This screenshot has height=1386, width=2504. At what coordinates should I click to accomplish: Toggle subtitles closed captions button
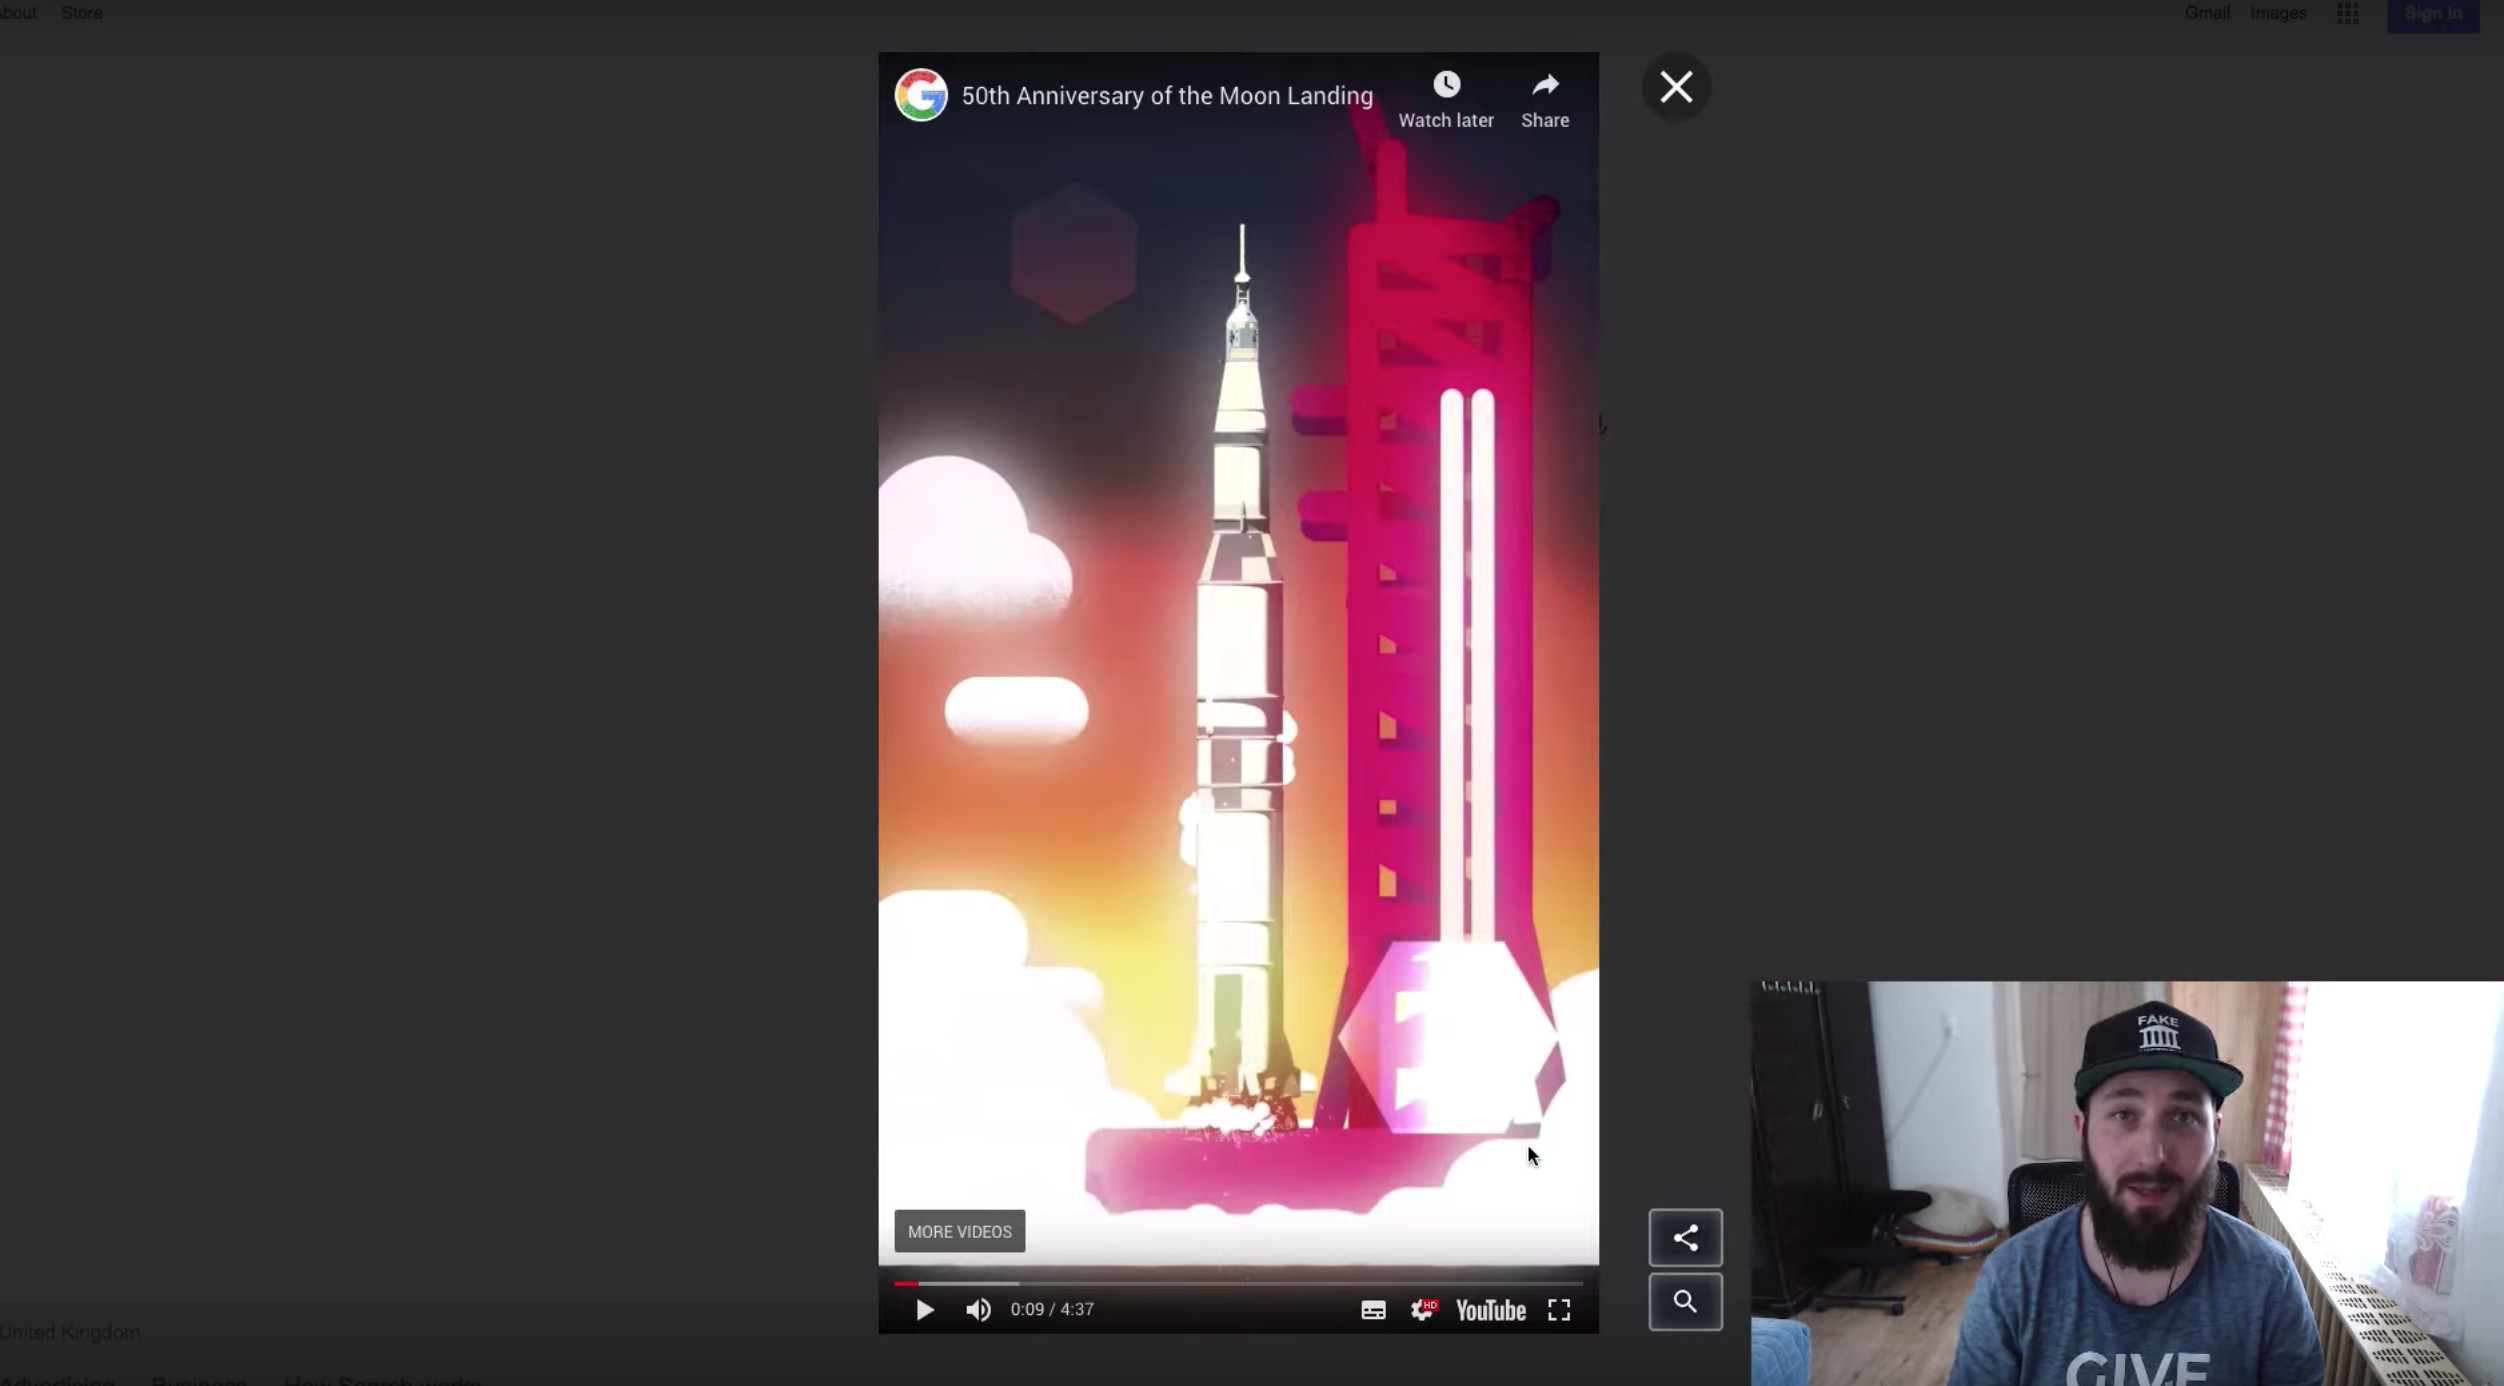(x=1373, y=1310)
